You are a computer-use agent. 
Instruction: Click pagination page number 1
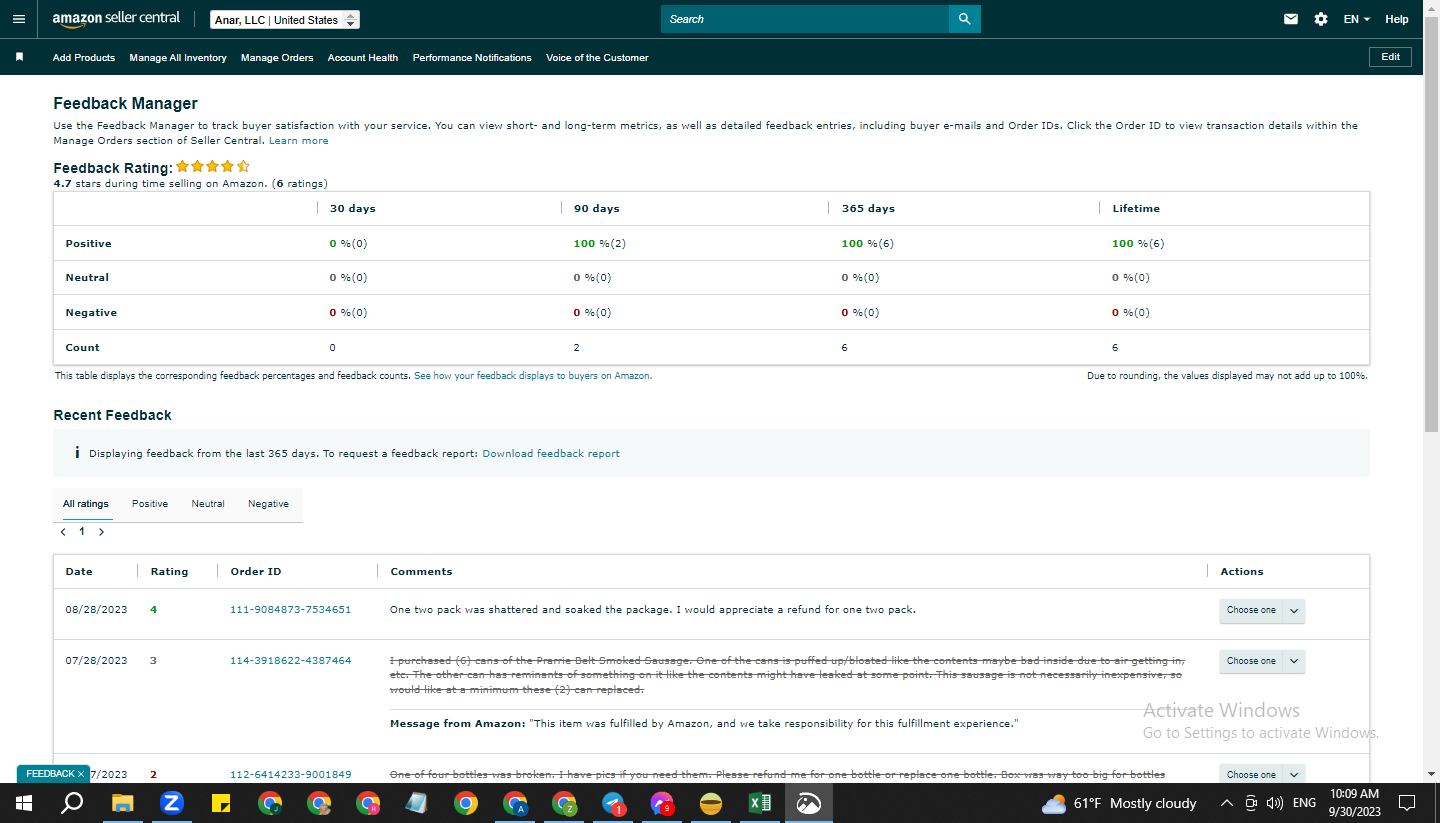pyautogui.click(x=82, y=532)
